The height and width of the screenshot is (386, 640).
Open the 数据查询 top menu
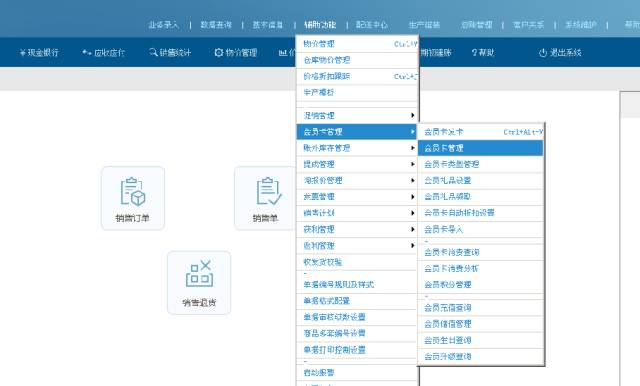pos(216,24)
